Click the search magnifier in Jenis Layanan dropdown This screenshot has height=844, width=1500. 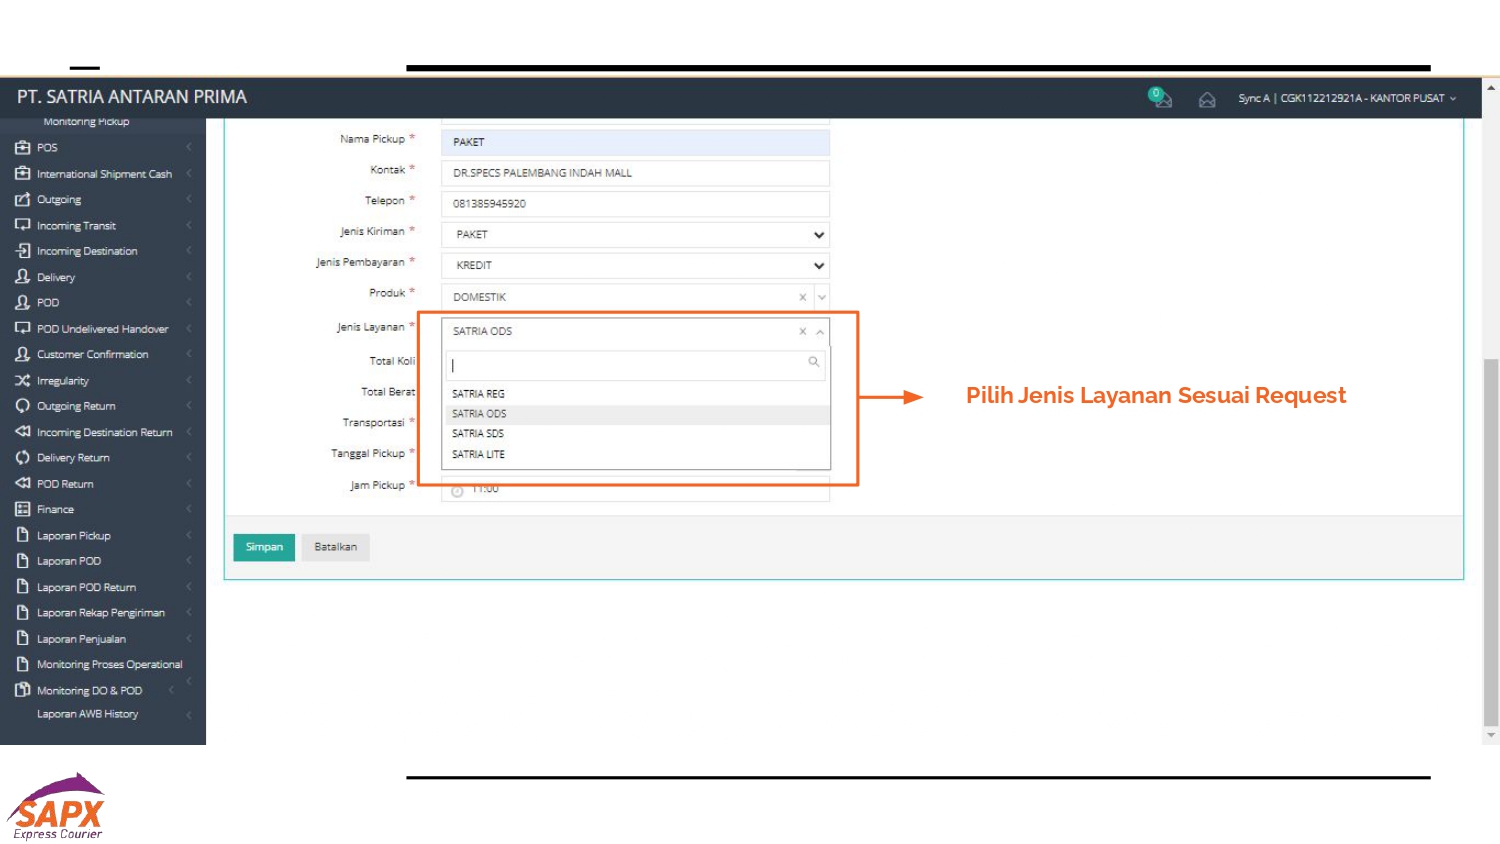814,362
